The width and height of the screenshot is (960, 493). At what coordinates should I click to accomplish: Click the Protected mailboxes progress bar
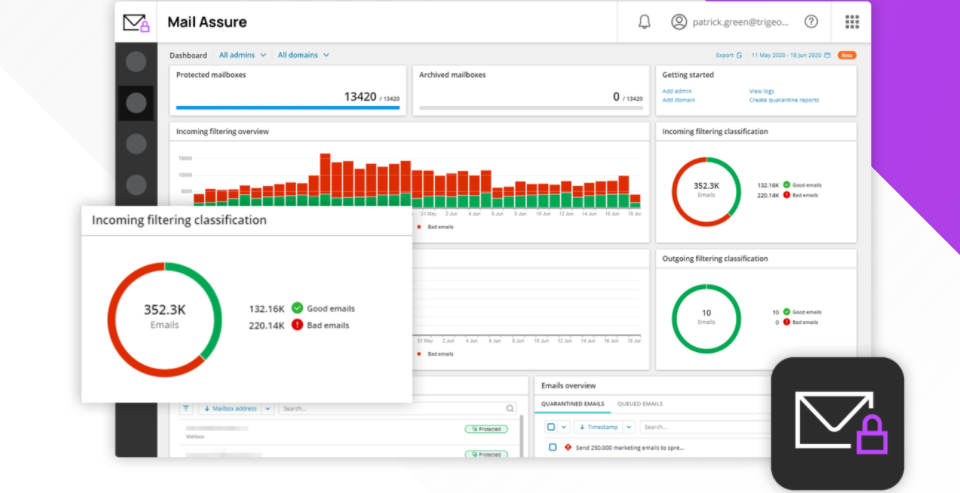coord(289,108)
